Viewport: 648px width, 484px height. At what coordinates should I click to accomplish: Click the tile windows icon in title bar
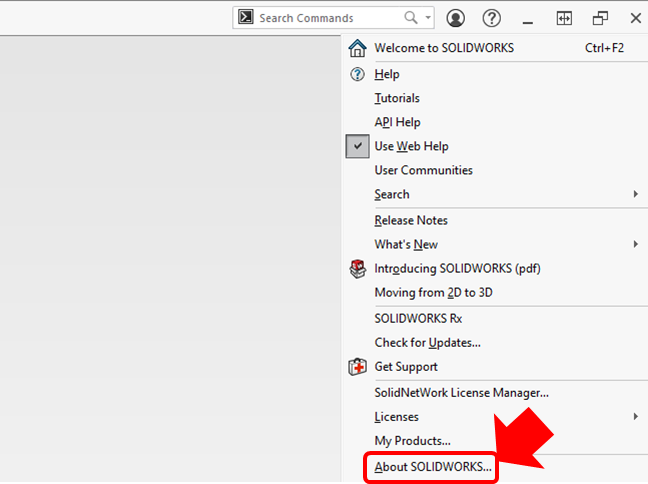pyautogui.click(x=564, y=18)
